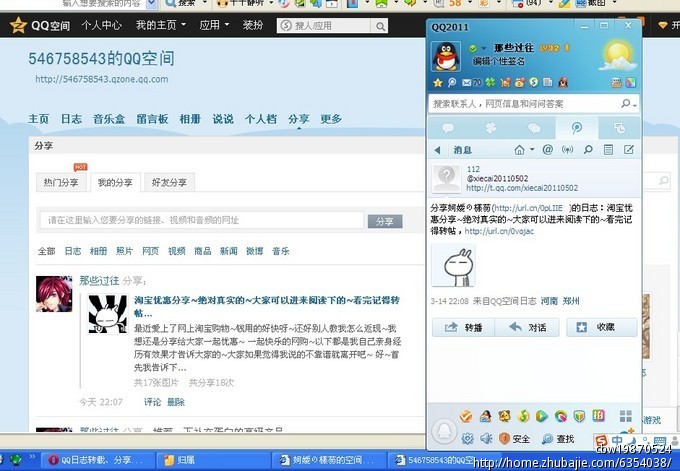Switch to QQ groups tab double bubble

(x=534, y=128)
